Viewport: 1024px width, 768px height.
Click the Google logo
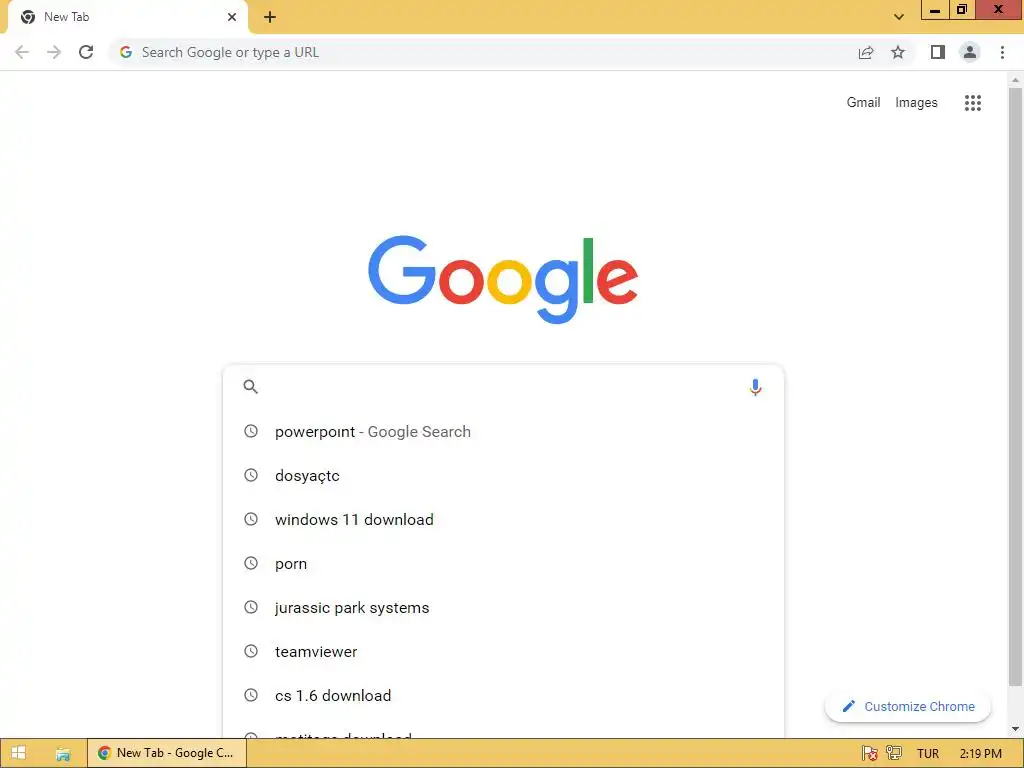[503, 280]
